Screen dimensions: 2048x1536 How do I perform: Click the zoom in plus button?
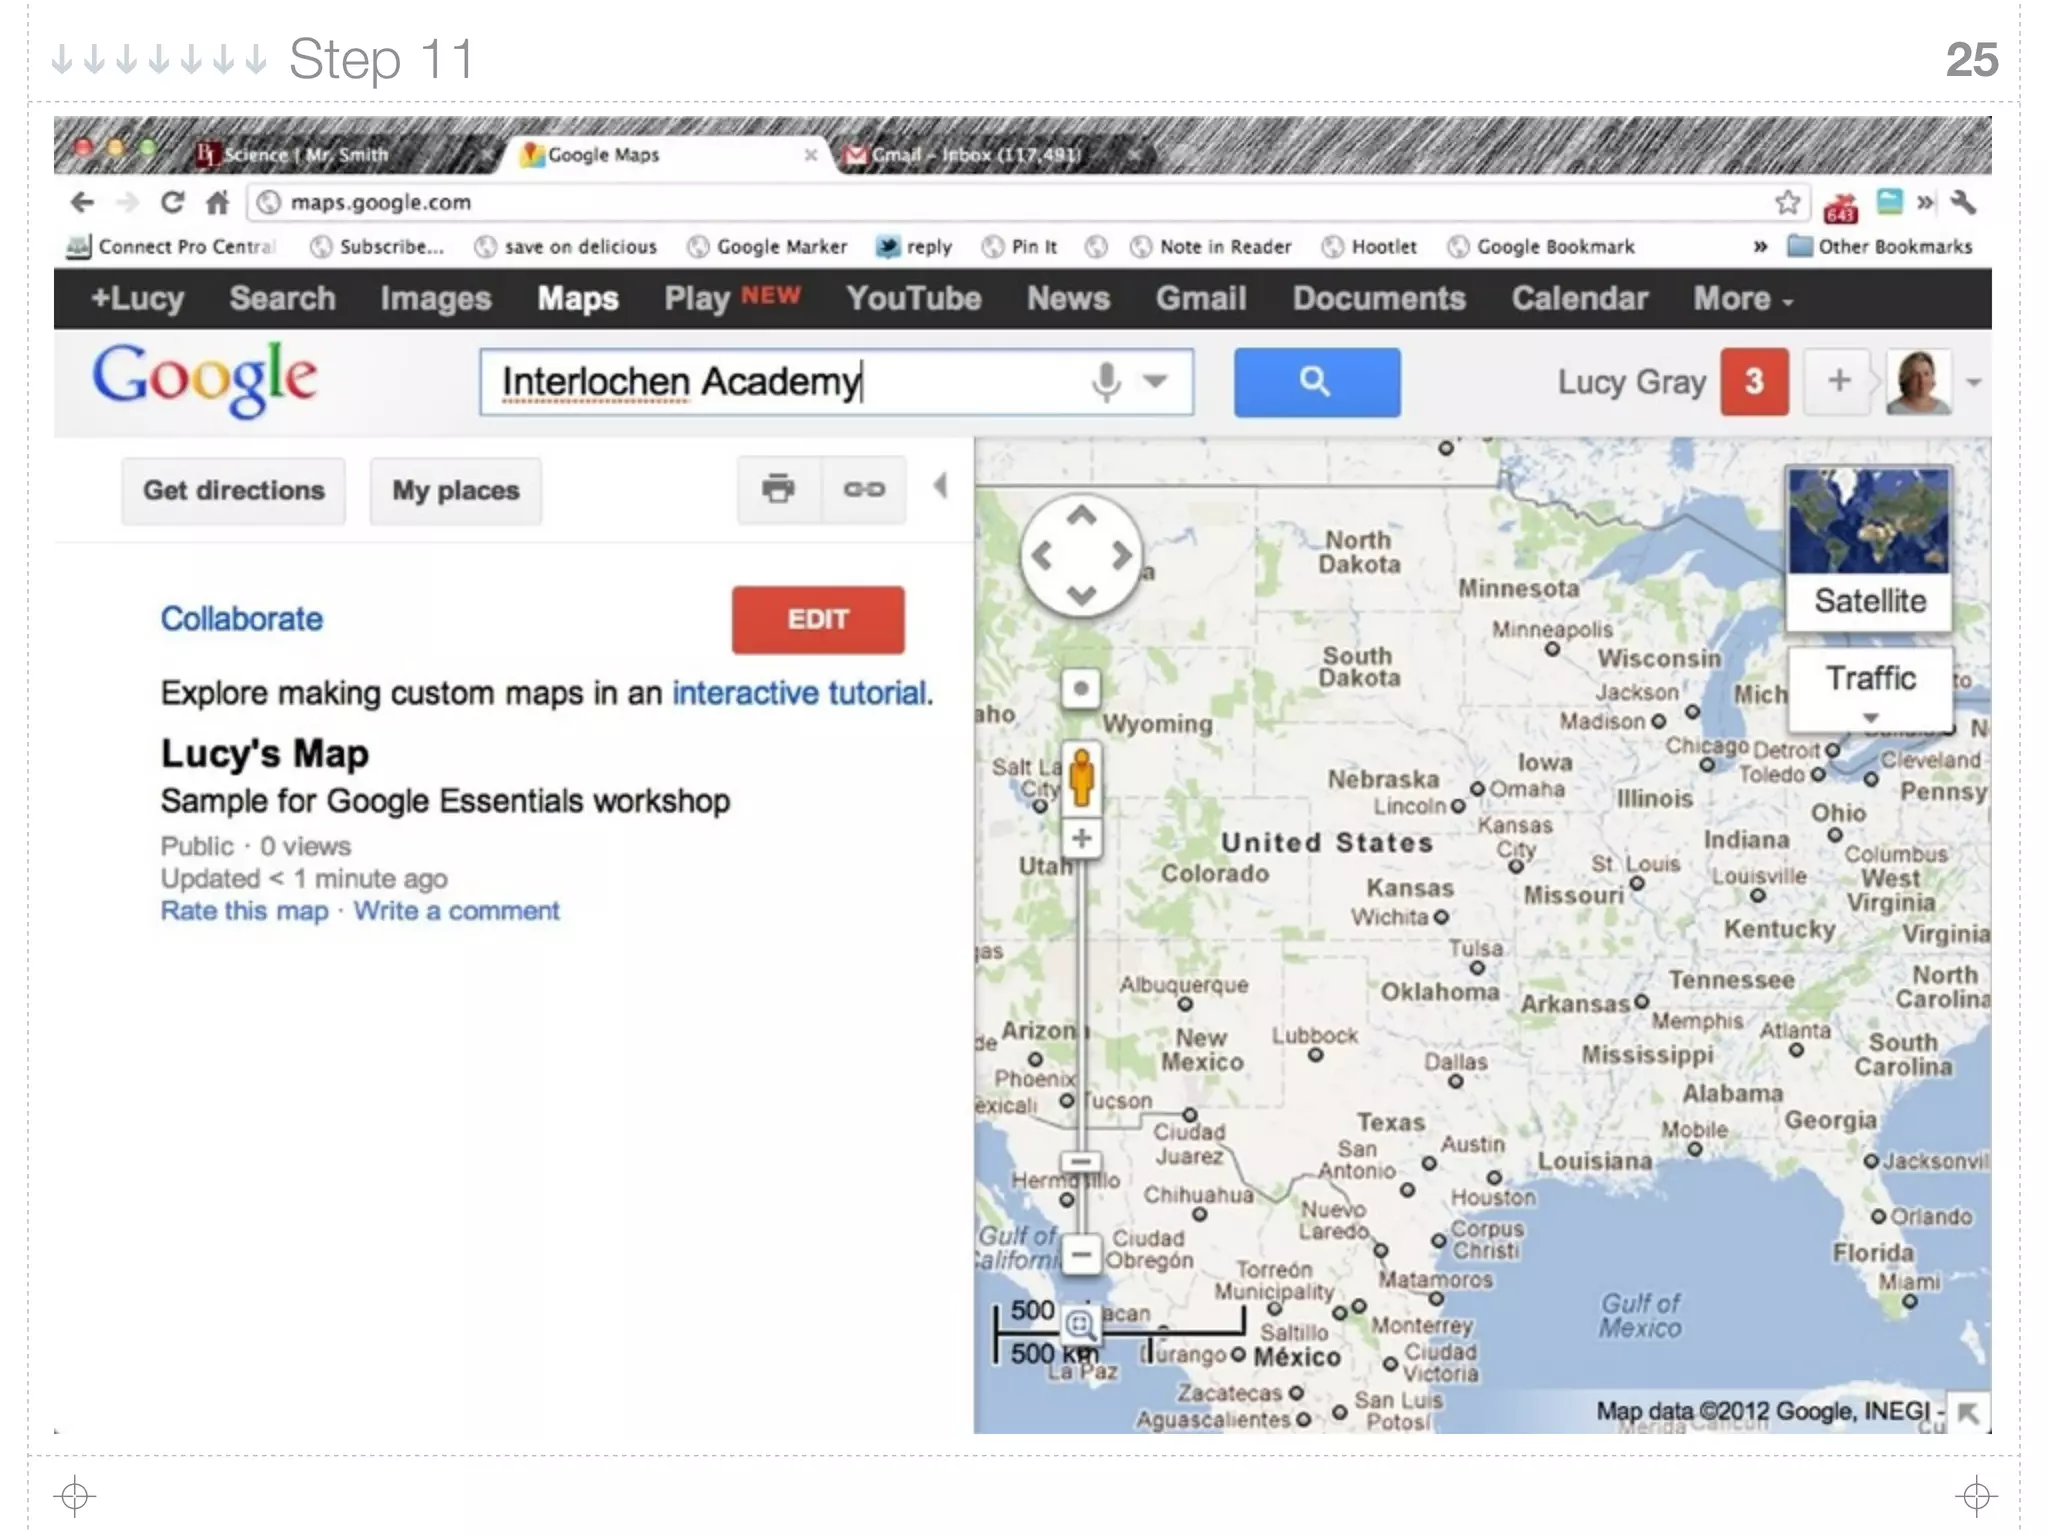1081,838
